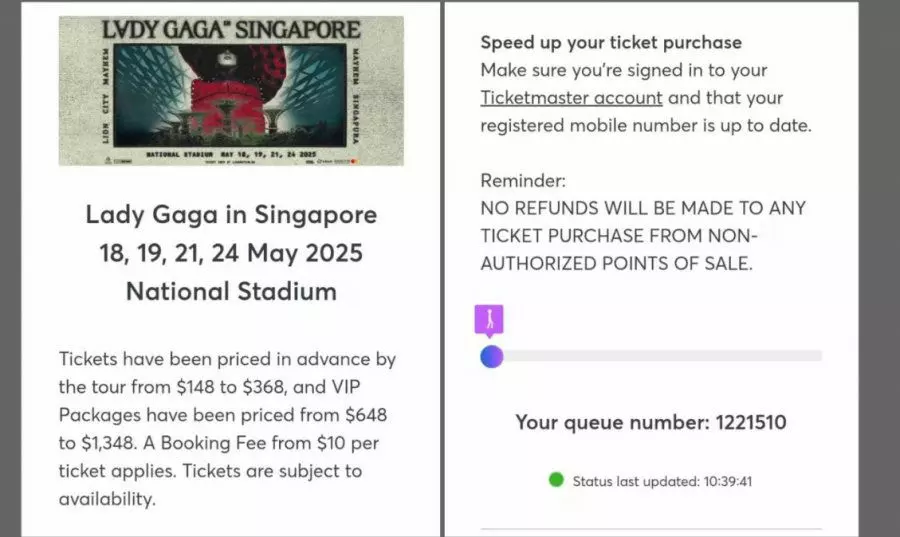Click the "Speed up your ticket purchase" heading
This screenshot has height=537, width=900.
(x=611, y=43)
